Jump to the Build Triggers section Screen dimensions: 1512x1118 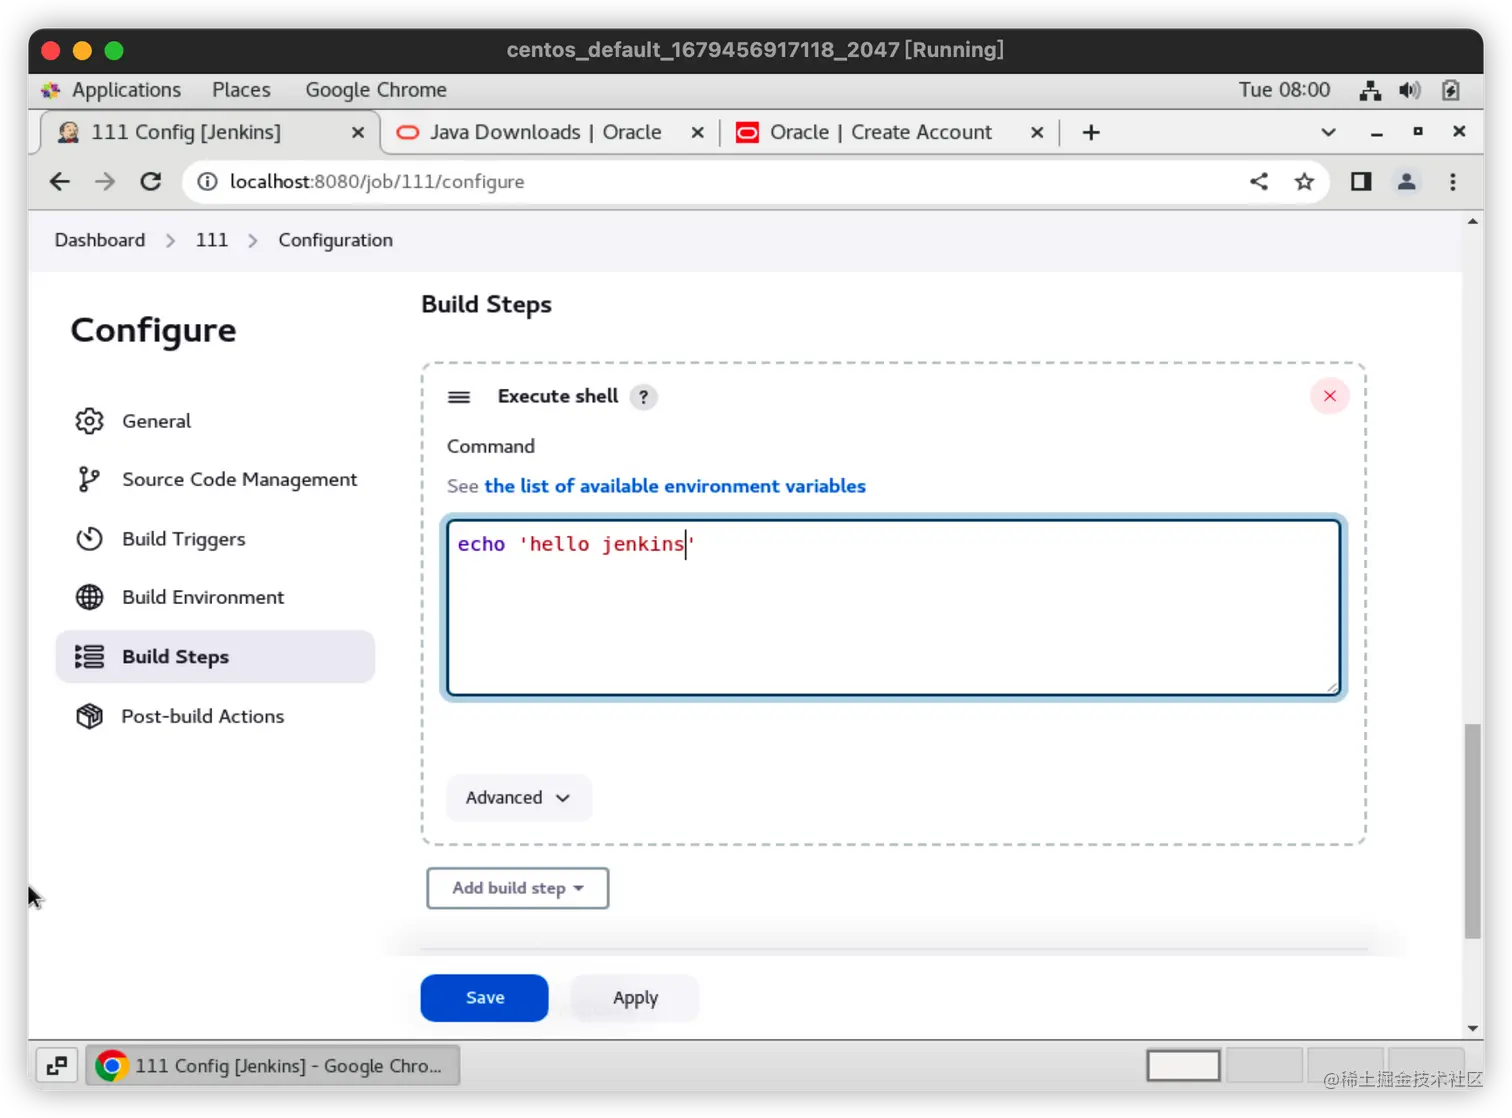215,539
